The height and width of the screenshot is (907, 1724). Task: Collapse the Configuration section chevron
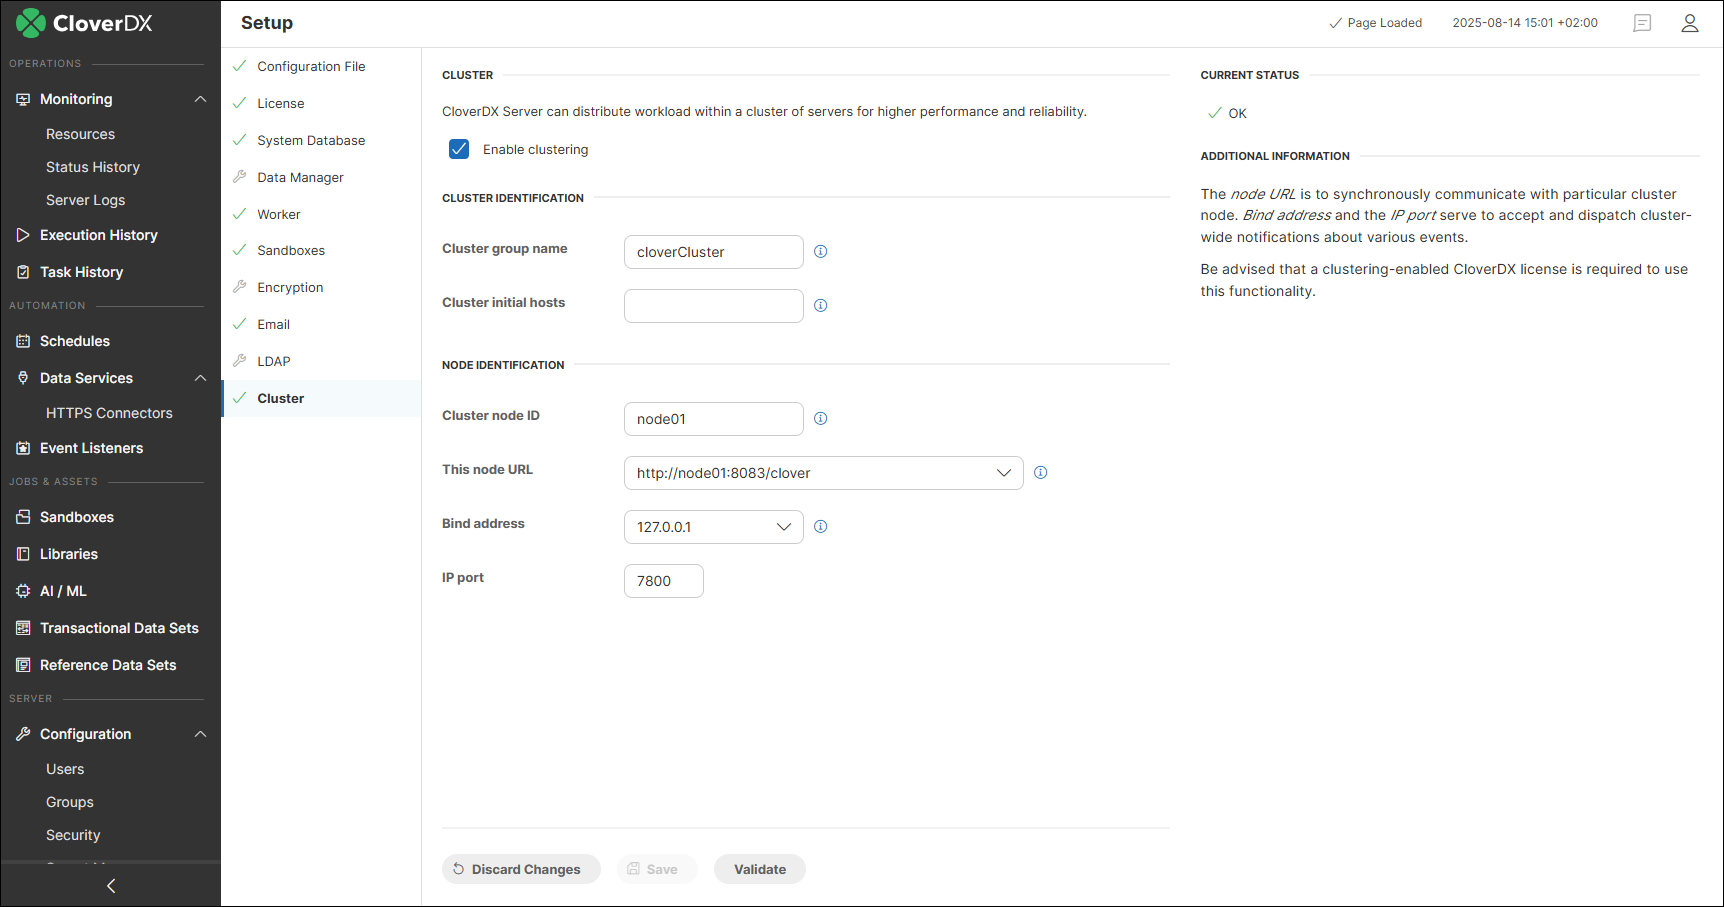pyautogui.click(x=200, y=733)
